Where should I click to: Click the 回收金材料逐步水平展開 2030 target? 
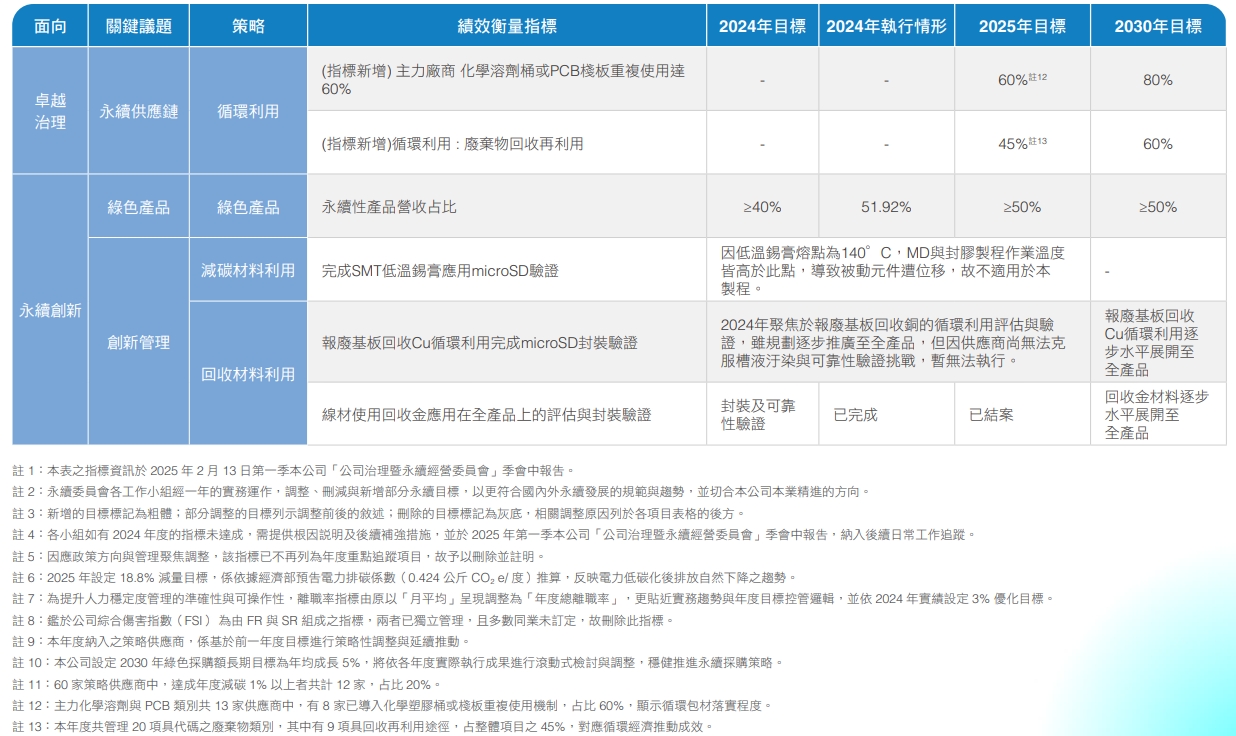(1157, 414)
